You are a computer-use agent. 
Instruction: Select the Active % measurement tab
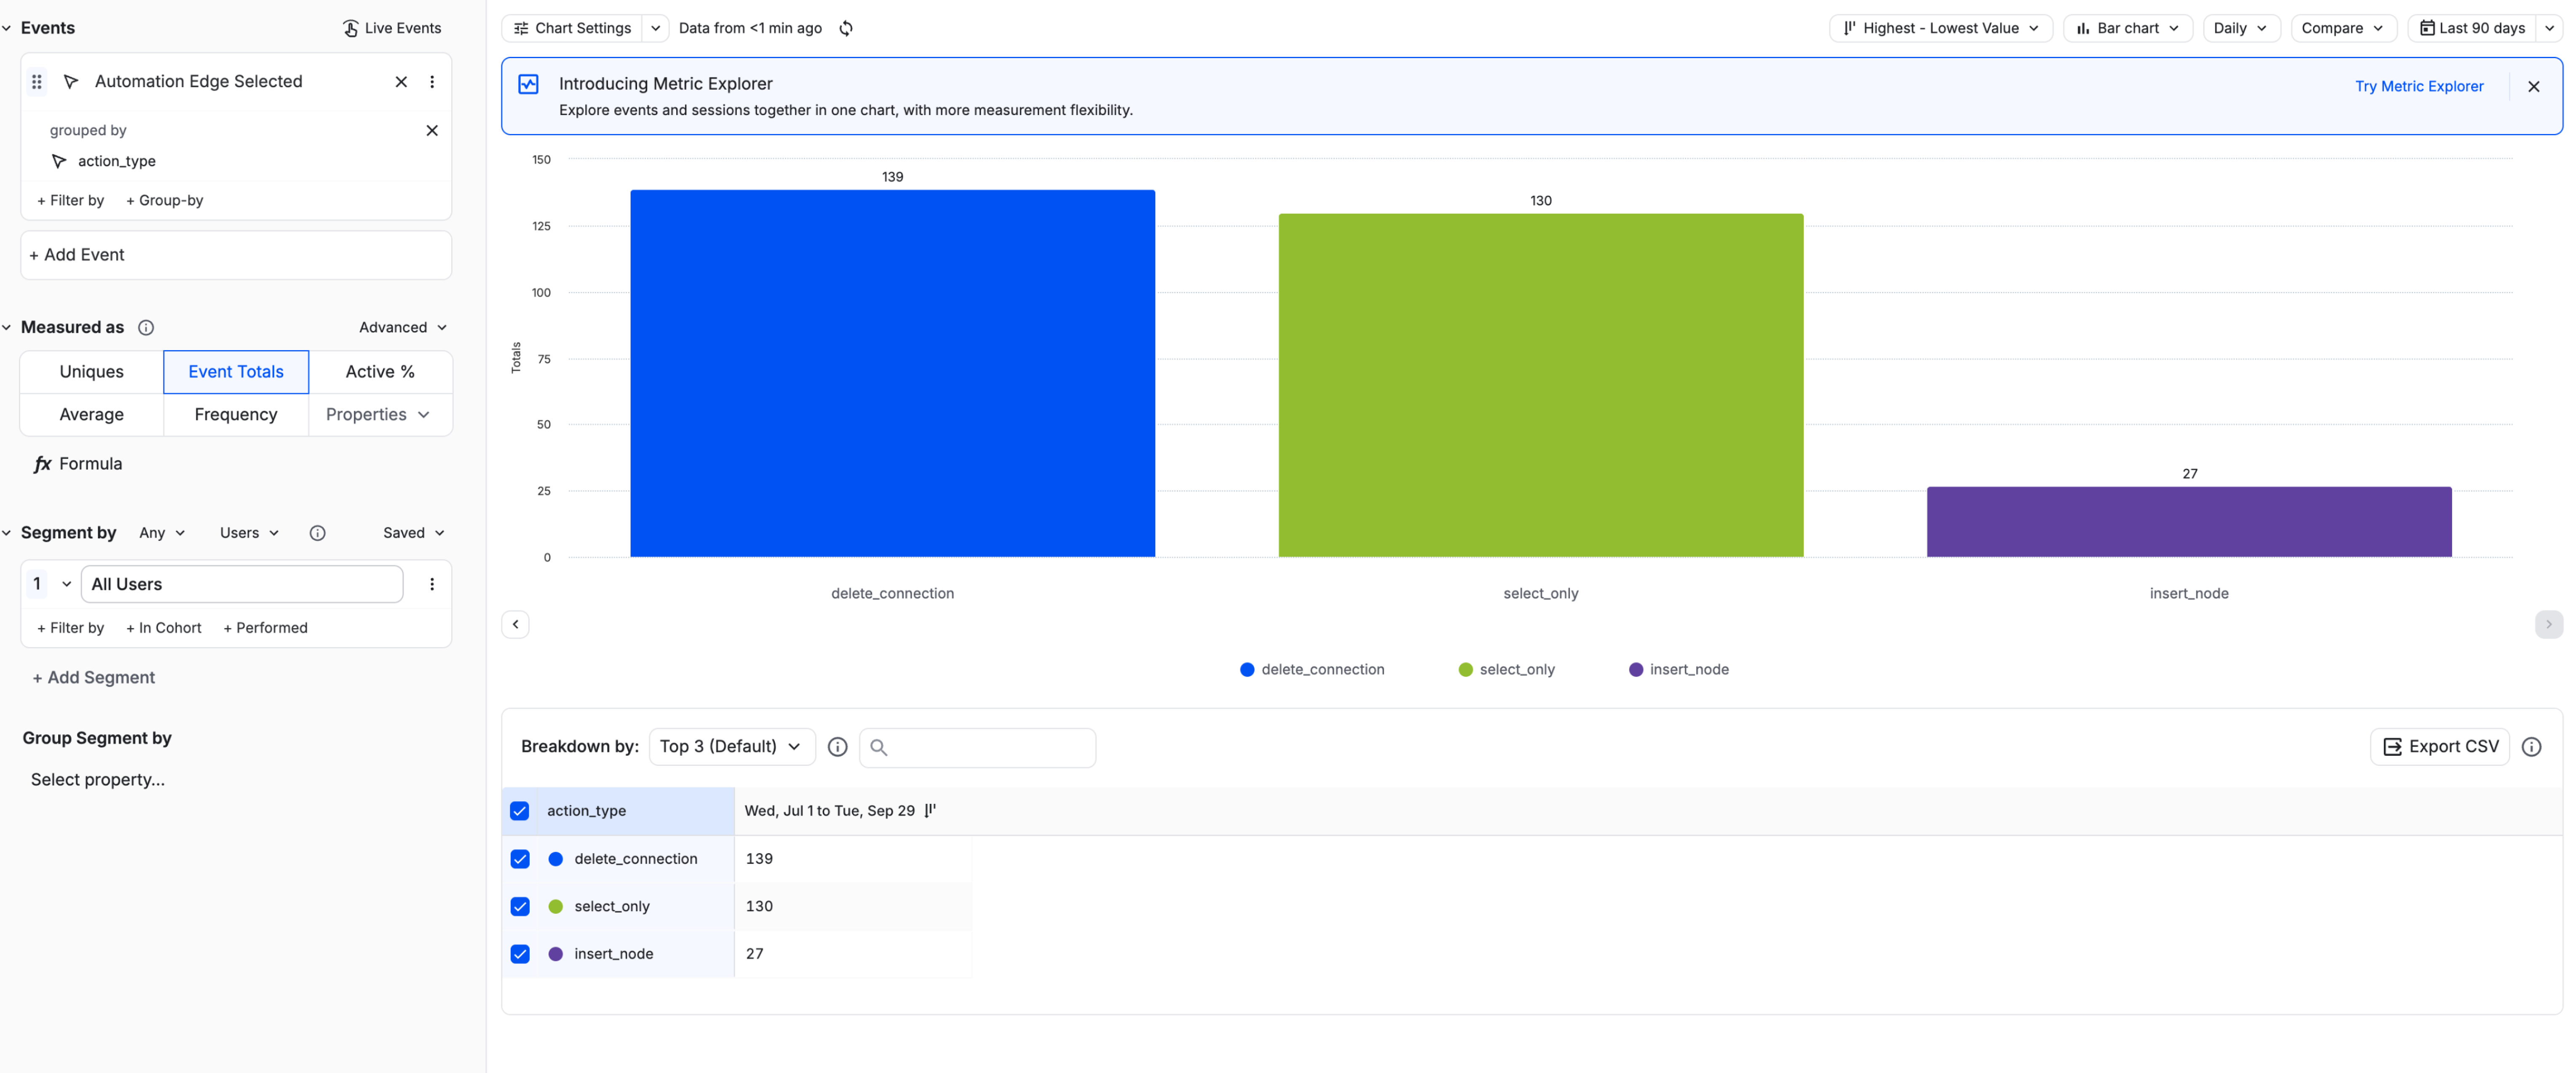tap(380, 372)
